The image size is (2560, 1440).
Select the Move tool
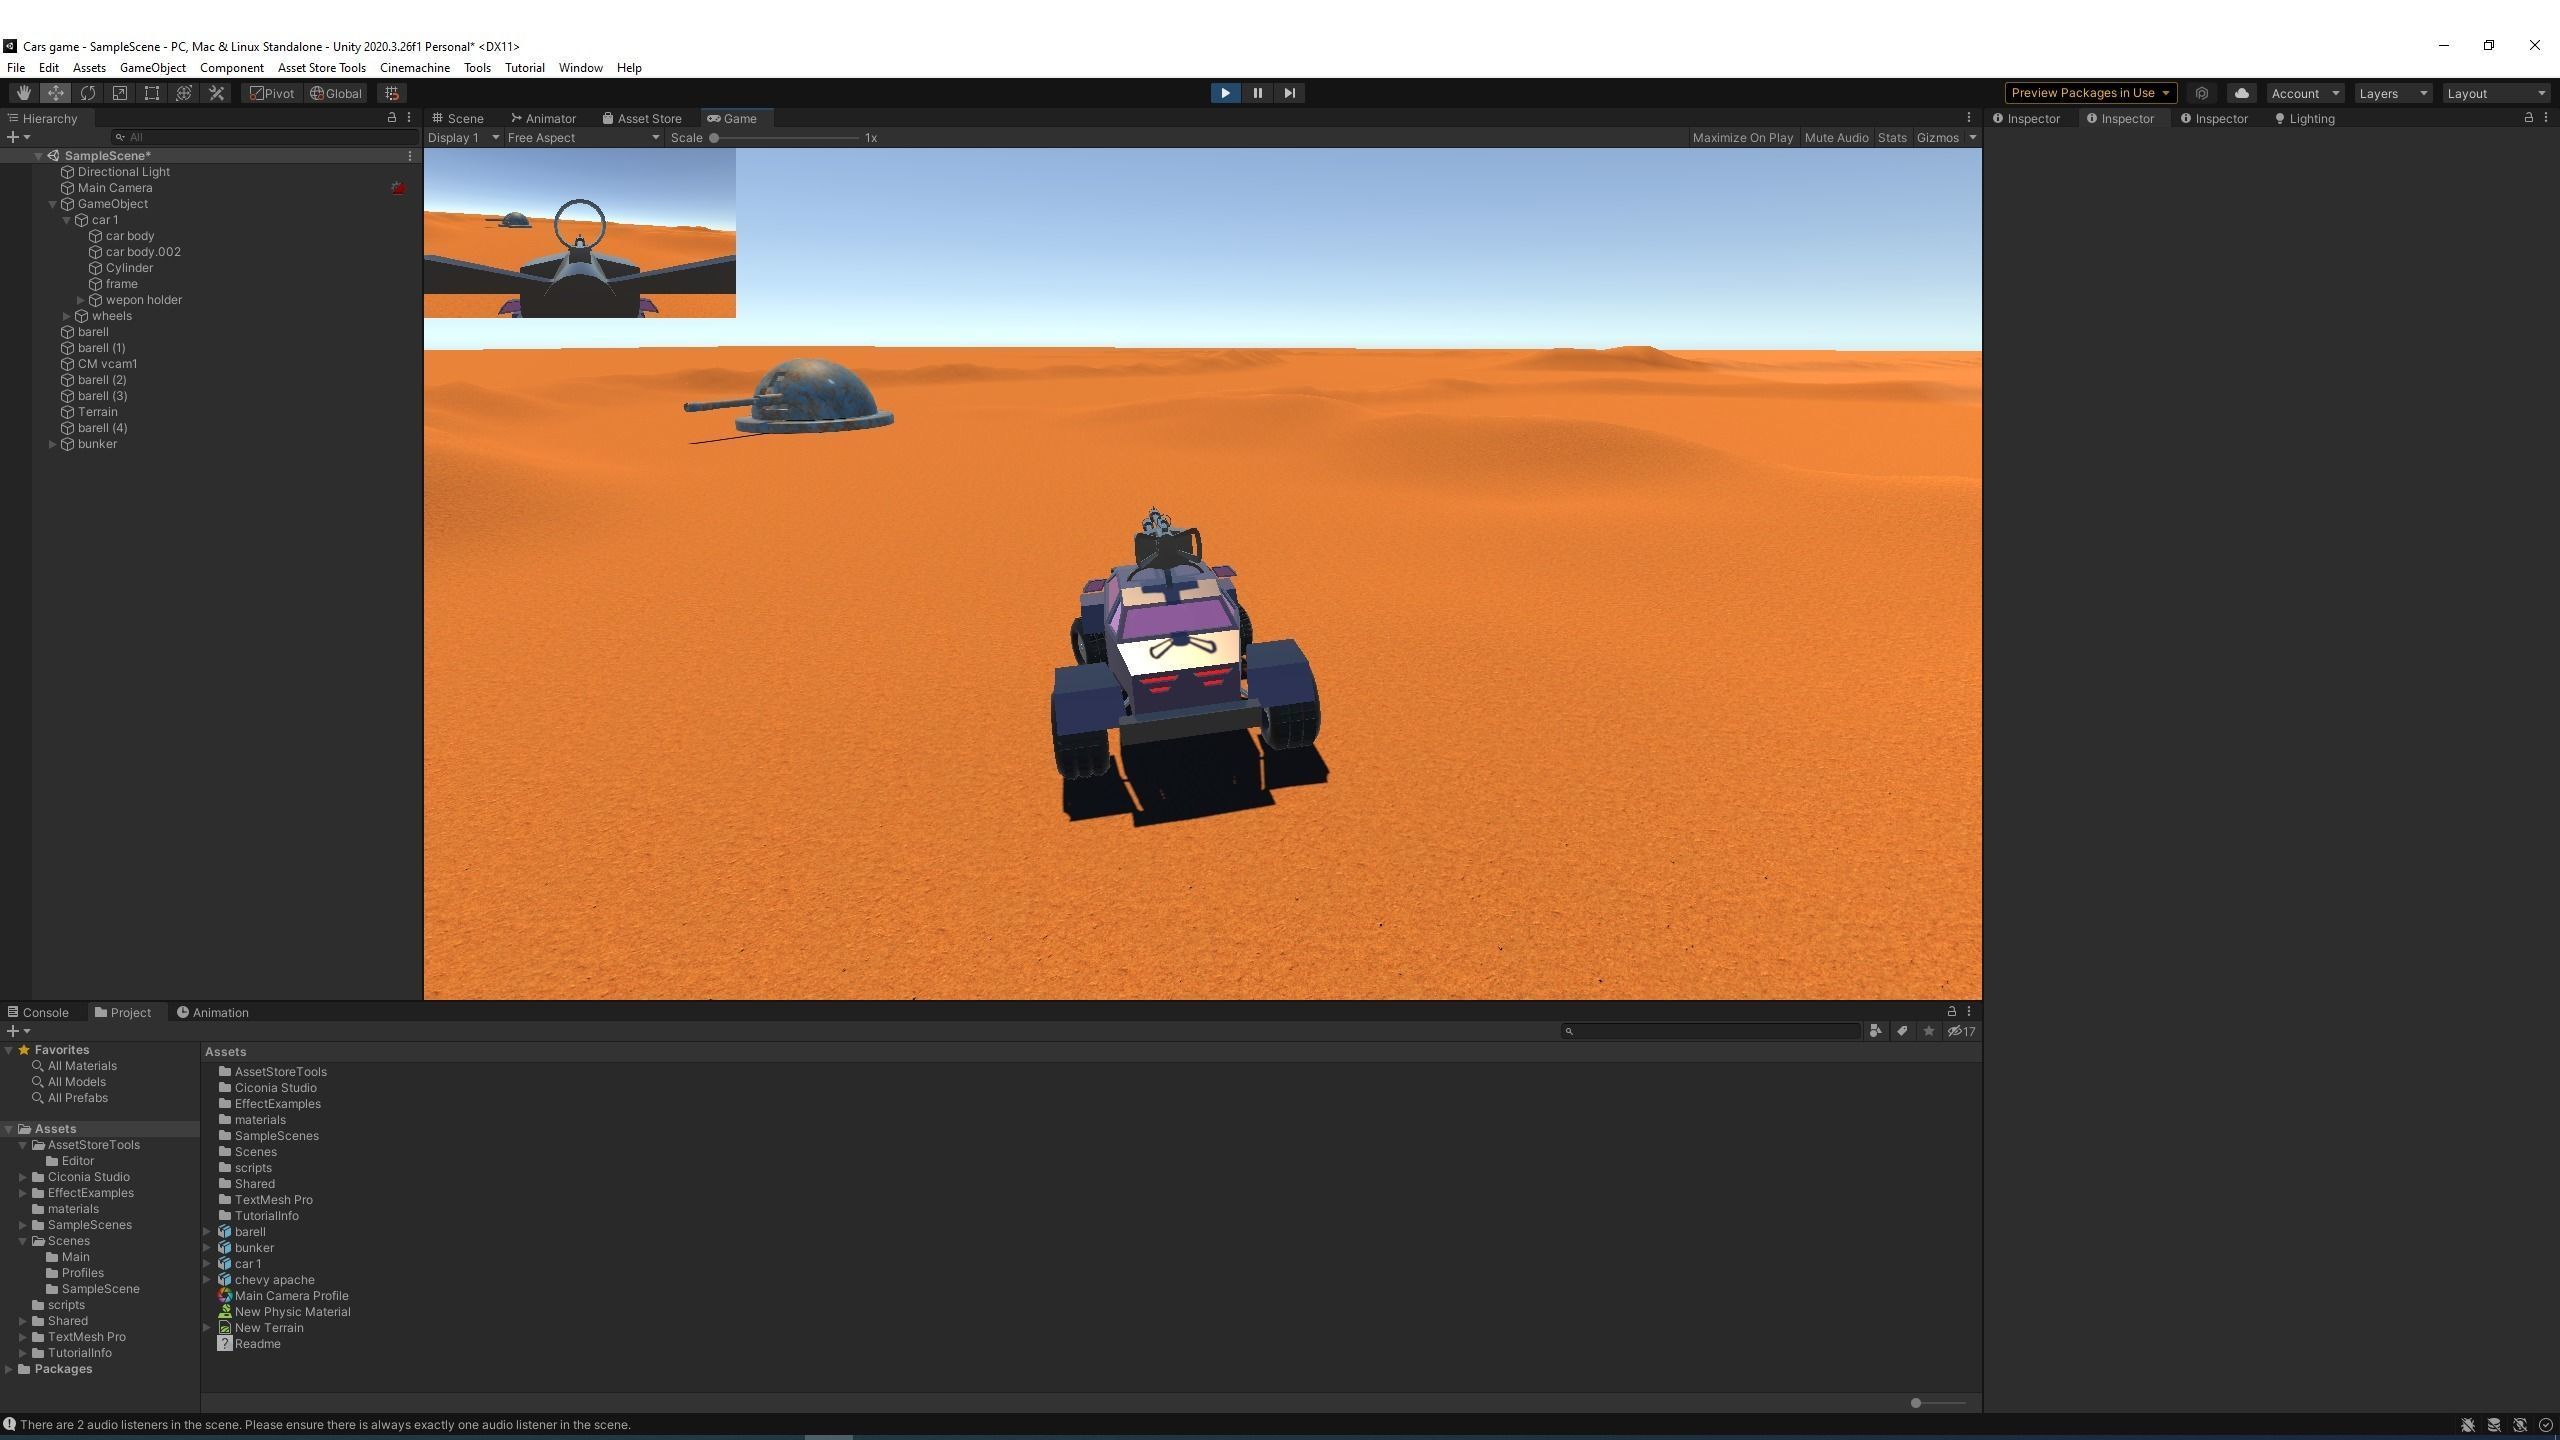[55, 93]
